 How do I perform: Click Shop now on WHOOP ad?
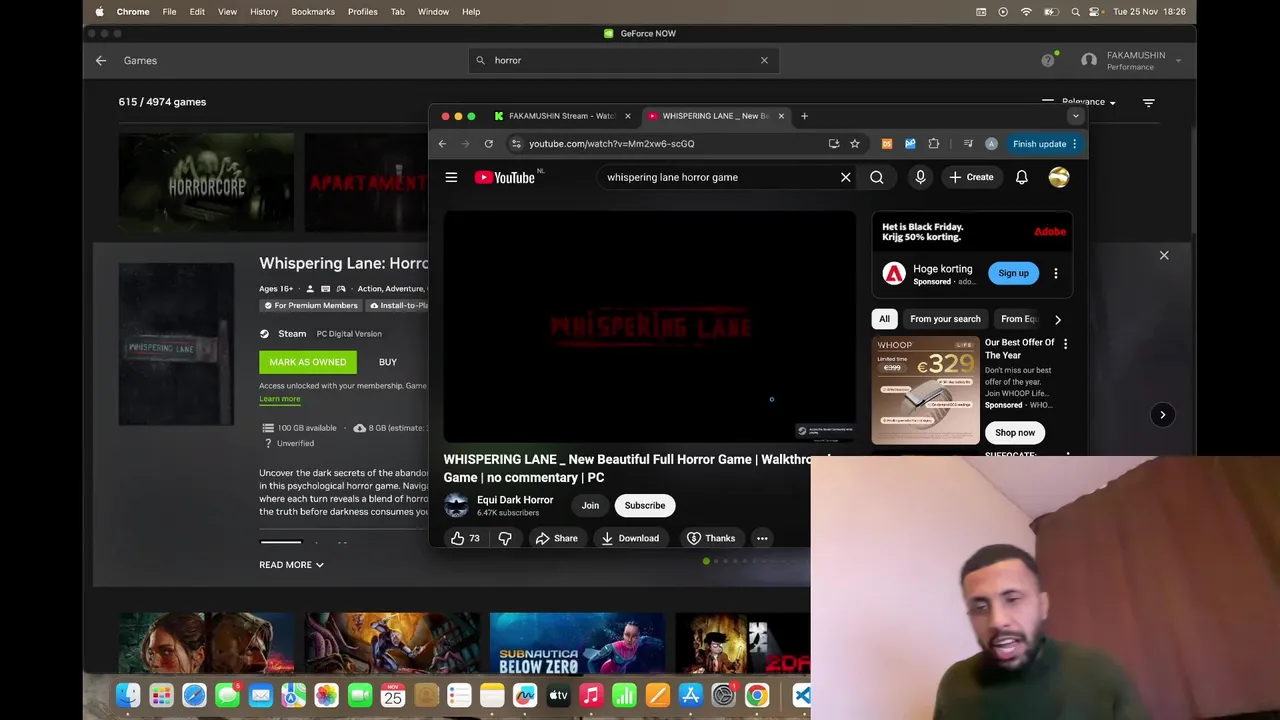point(1015,433)
